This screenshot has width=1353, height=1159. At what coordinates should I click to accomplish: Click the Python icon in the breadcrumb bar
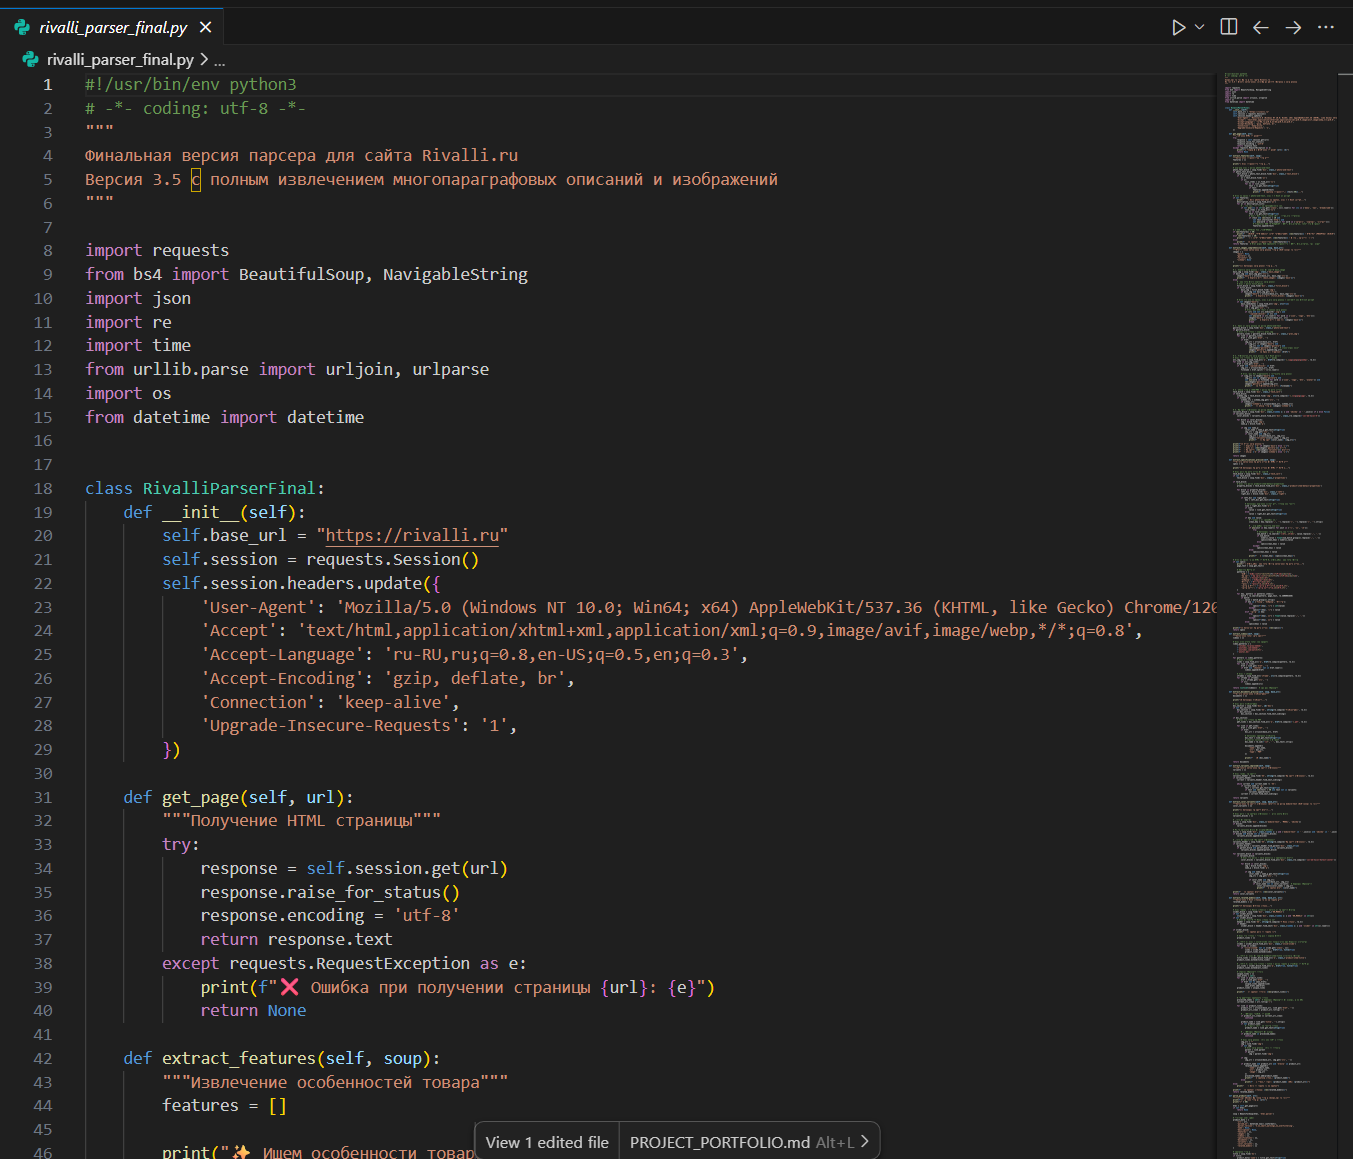[29, 60]
